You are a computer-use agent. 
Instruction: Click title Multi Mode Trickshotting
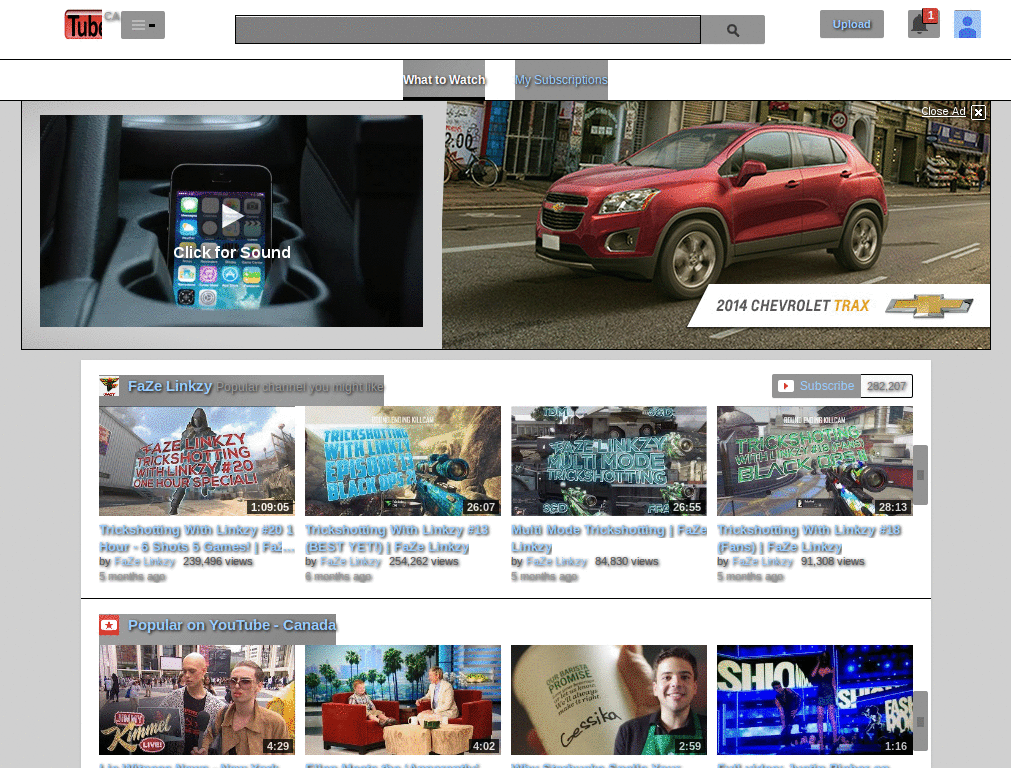[x=609, y=538]
